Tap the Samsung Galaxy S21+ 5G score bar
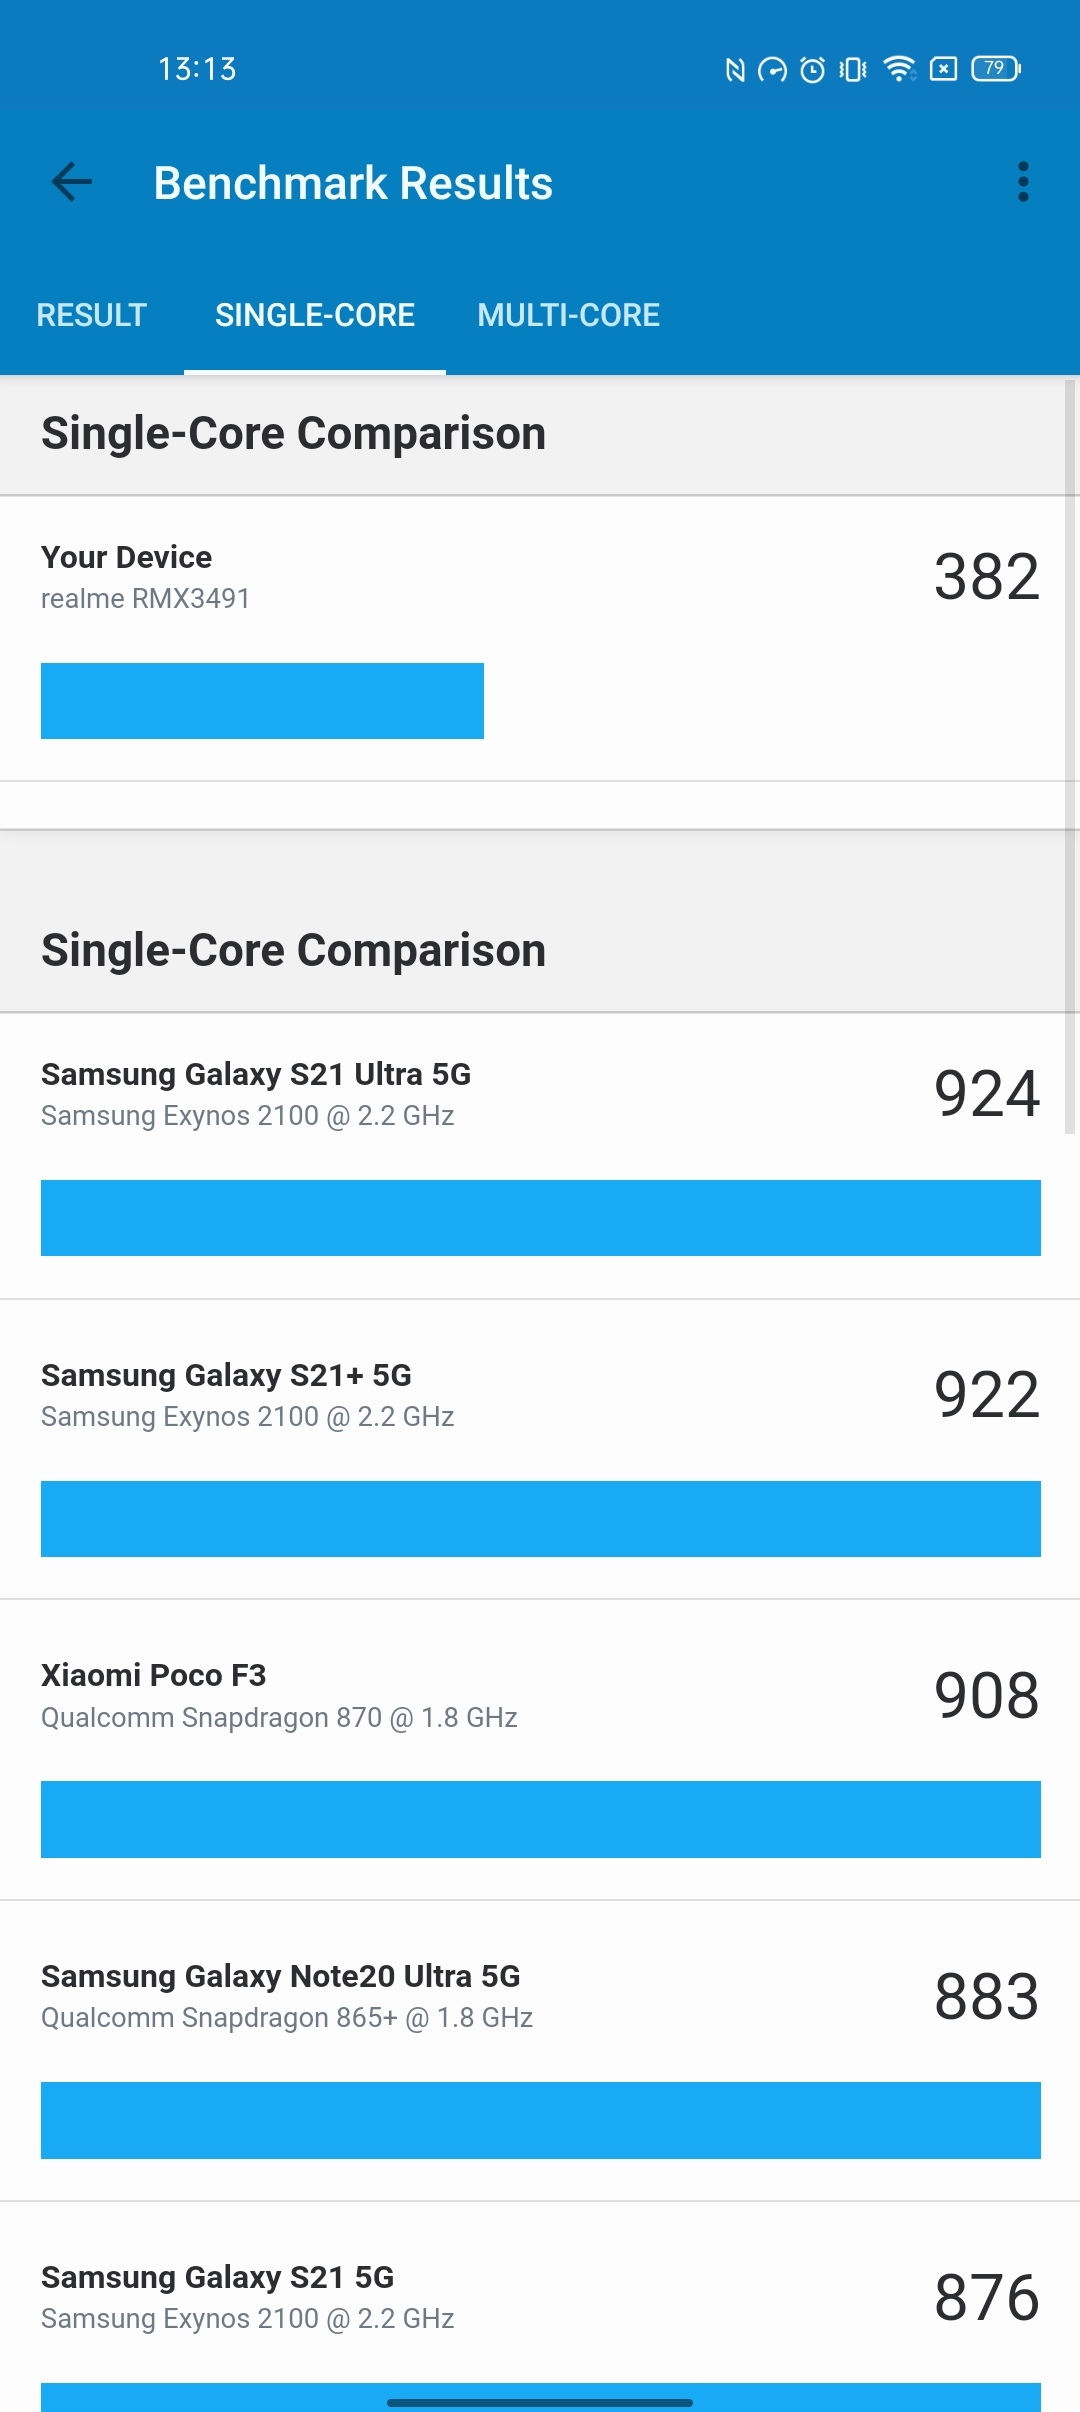Screen dimensions: 1080x2412 [540, 1519]
